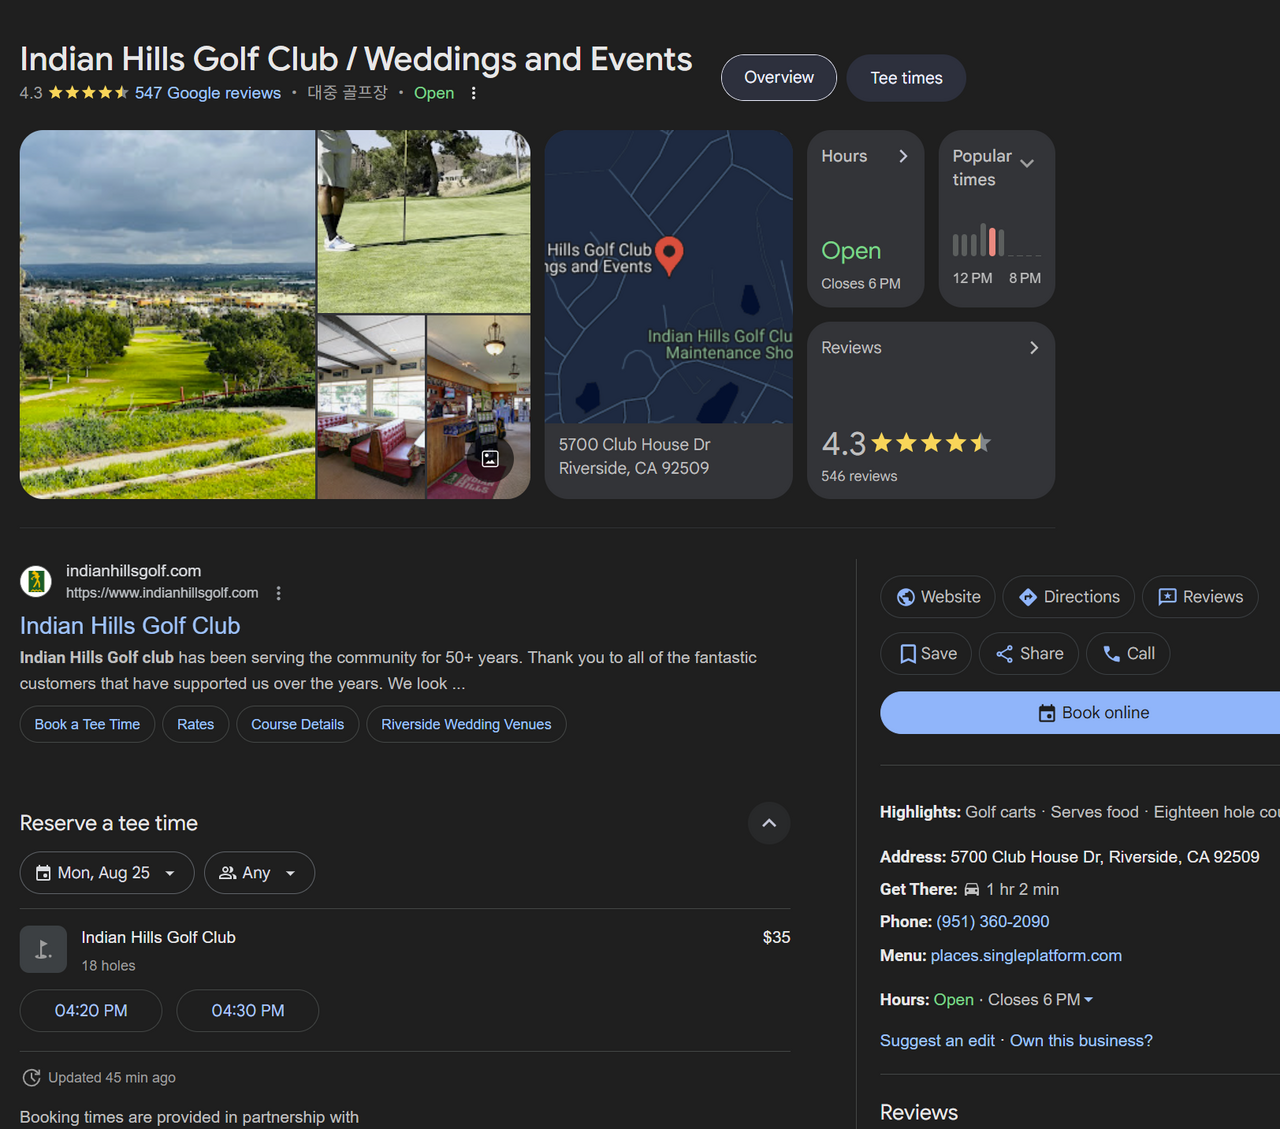
Task: Open the large golf course landscape photo
Action: (x=168, y=314)
